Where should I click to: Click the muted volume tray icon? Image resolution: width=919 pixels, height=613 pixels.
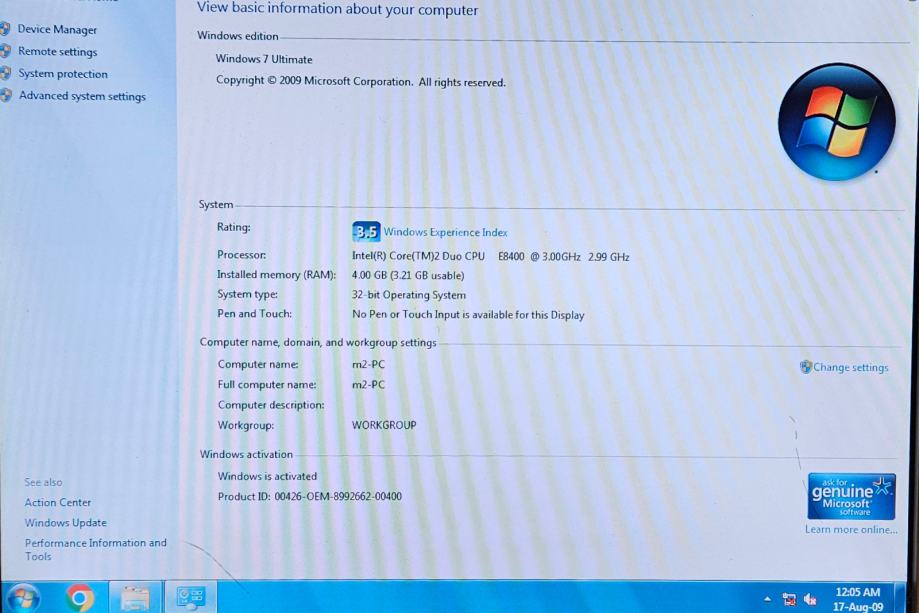[x=811, y=599]
